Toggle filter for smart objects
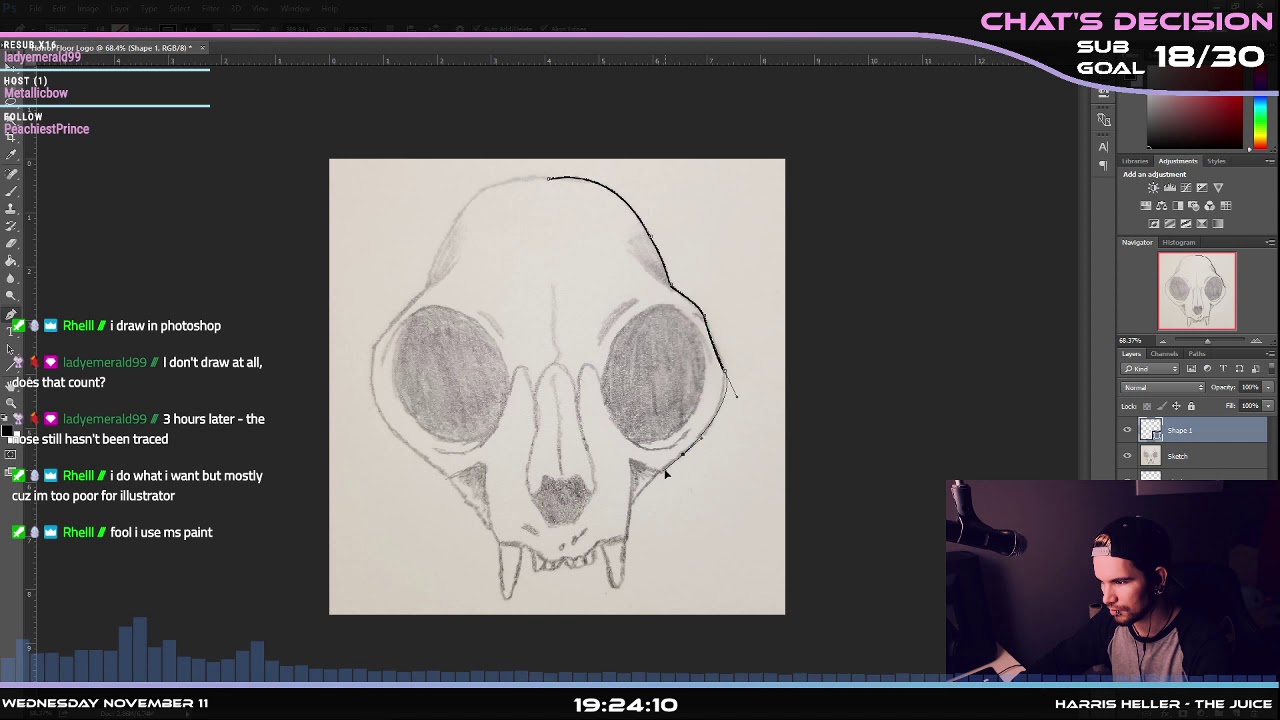 [1255, 369]
